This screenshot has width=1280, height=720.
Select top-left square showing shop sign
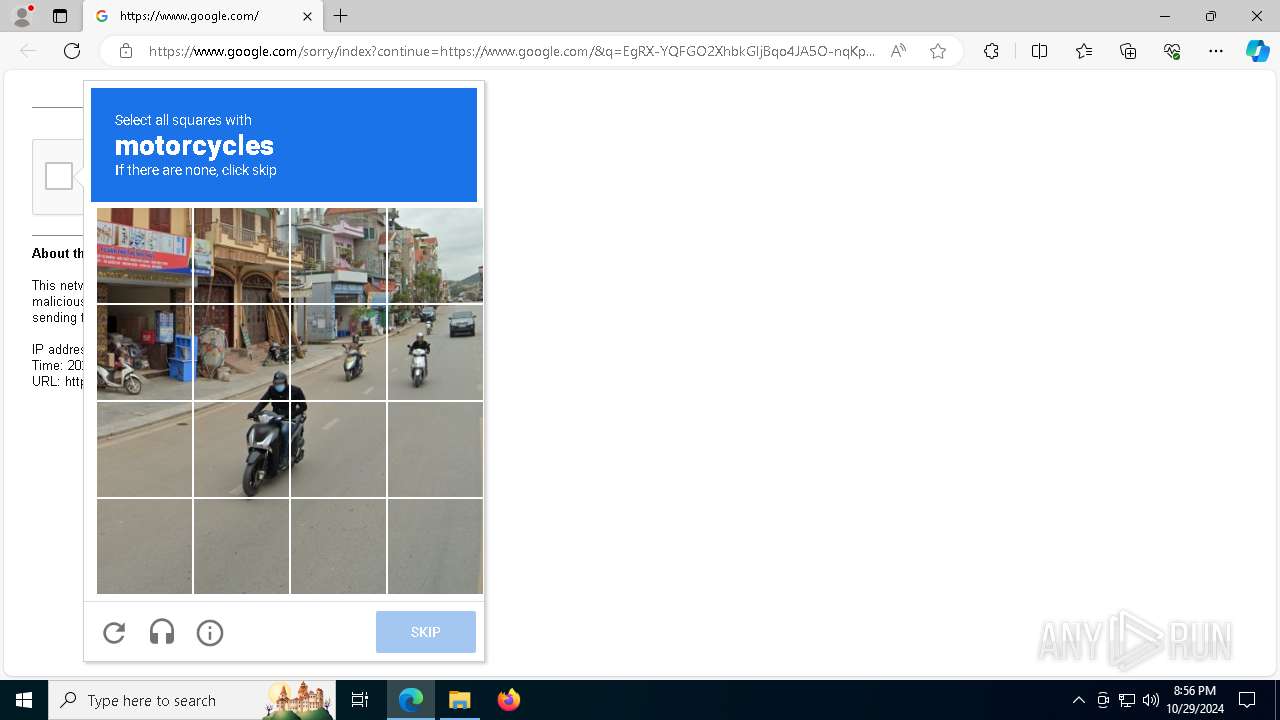(x=144, y=255)
